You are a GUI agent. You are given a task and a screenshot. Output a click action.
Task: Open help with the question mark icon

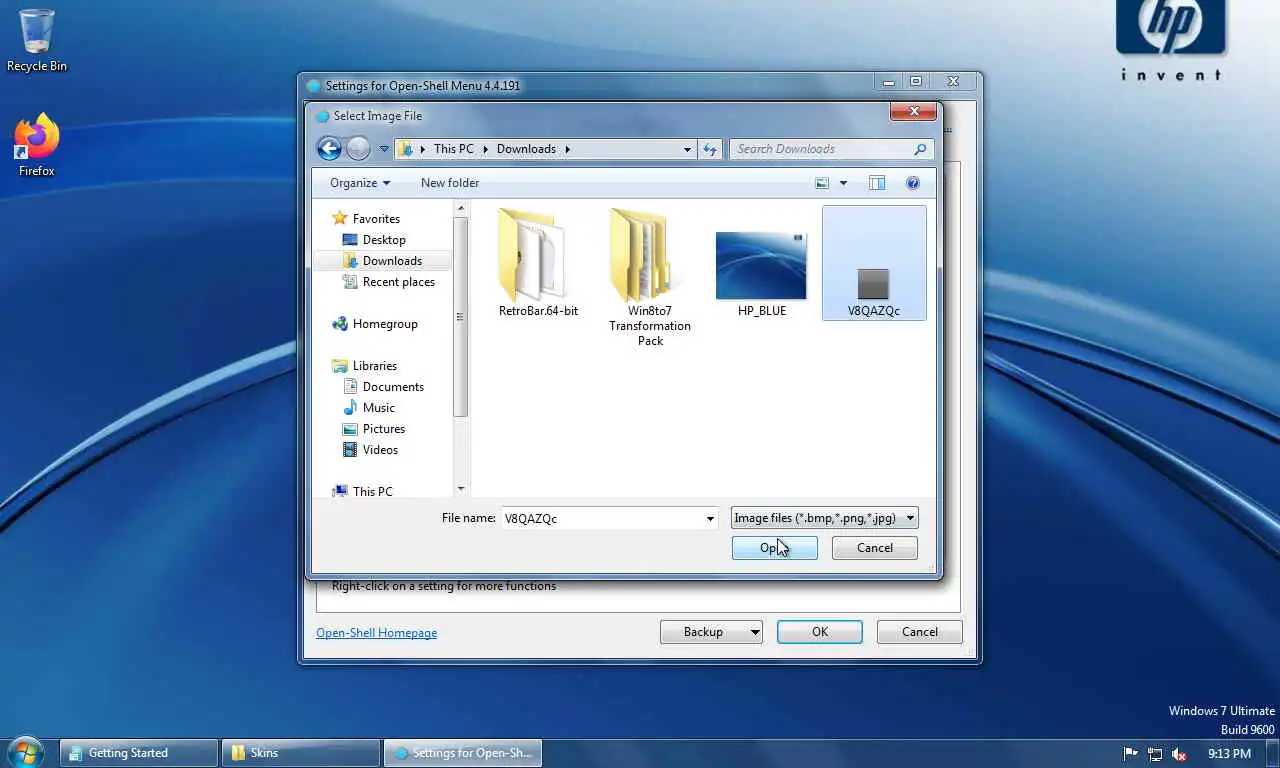click(x=912, y=183)
